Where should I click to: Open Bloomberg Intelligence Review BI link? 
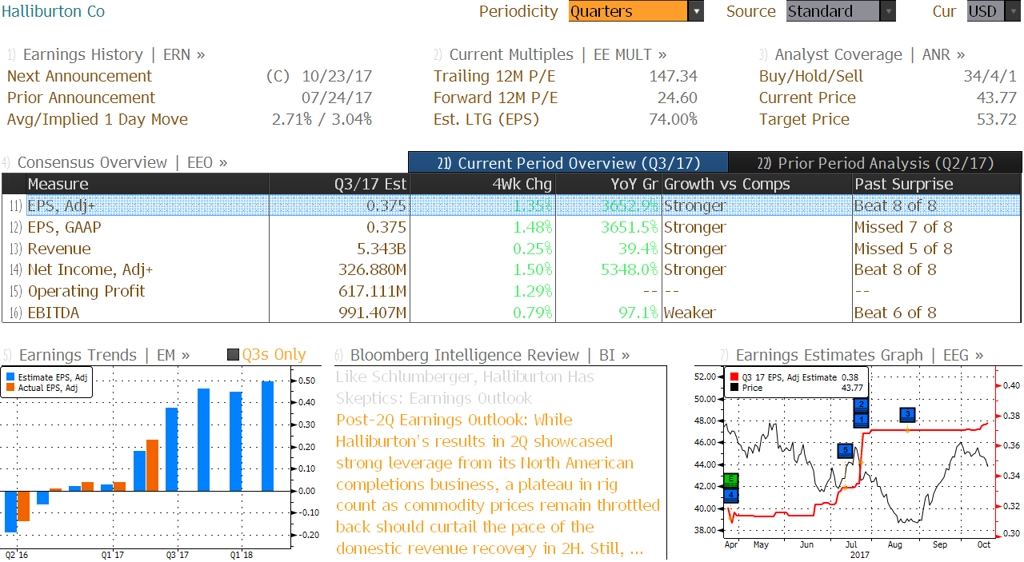coord(490,355)
